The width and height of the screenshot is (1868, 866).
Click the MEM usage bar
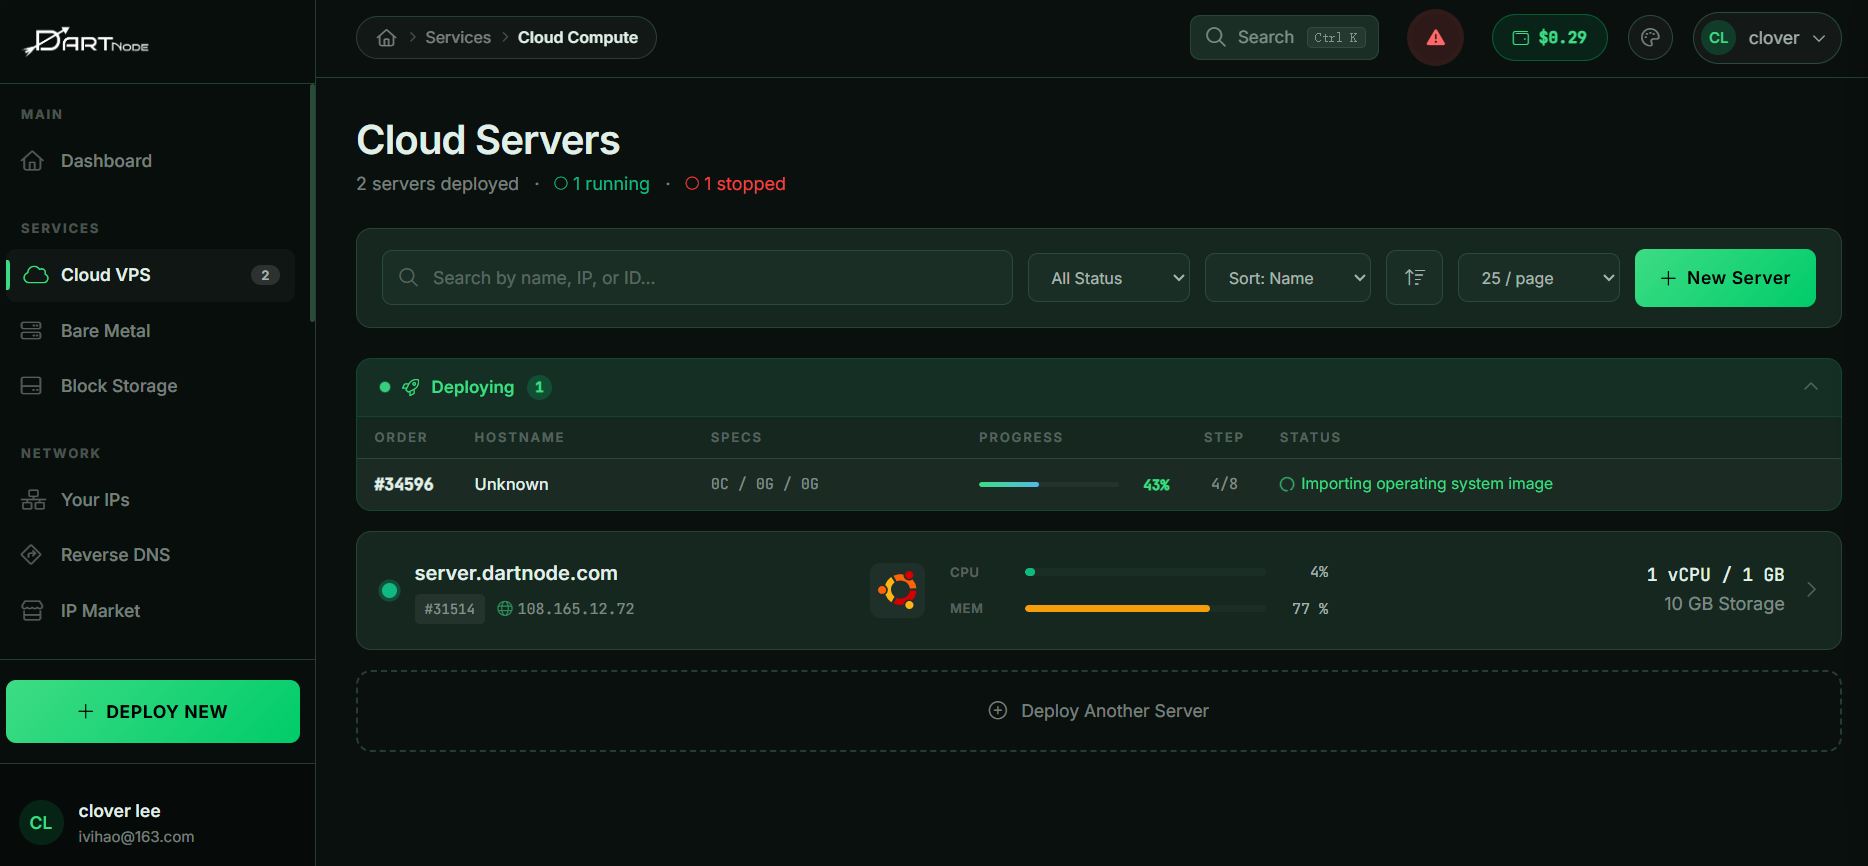coord(1145,608)
